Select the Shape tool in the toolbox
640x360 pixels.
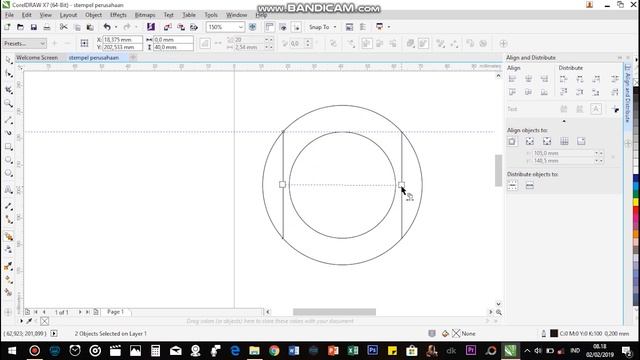[x=9, y=74]
